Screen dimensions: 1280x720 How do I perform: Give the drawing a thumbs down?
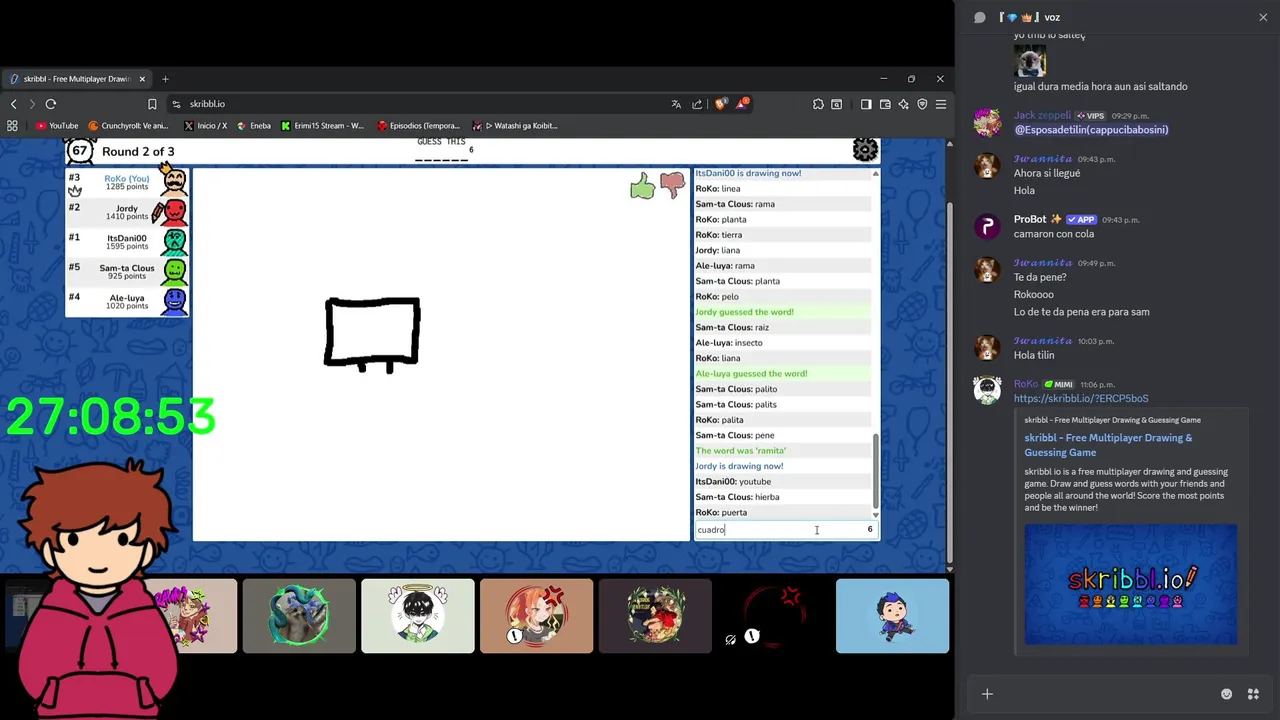pyautogui.click(x=672, y=185)
